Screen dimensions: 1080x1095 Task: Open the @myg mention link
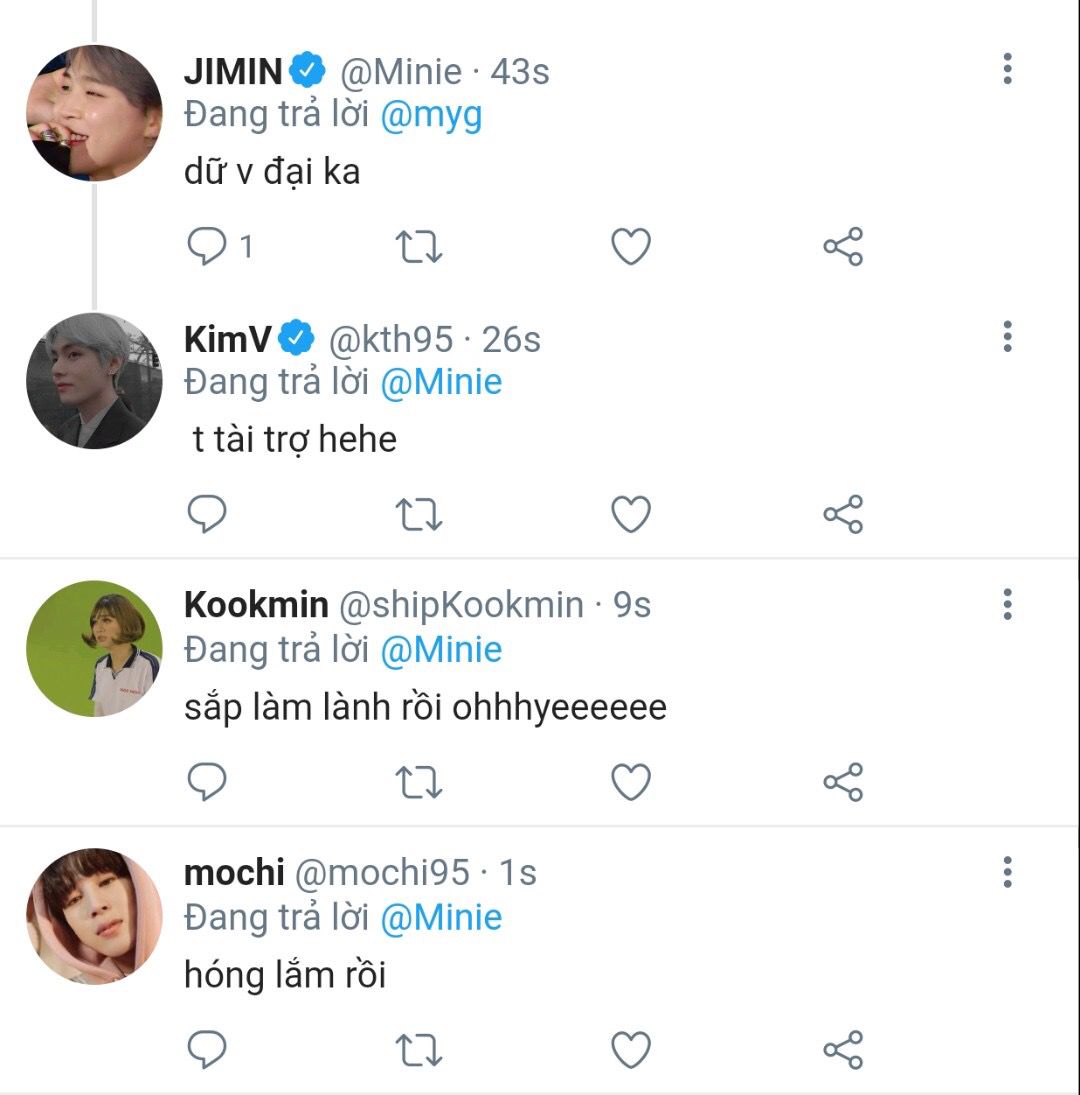pos(431,116)
